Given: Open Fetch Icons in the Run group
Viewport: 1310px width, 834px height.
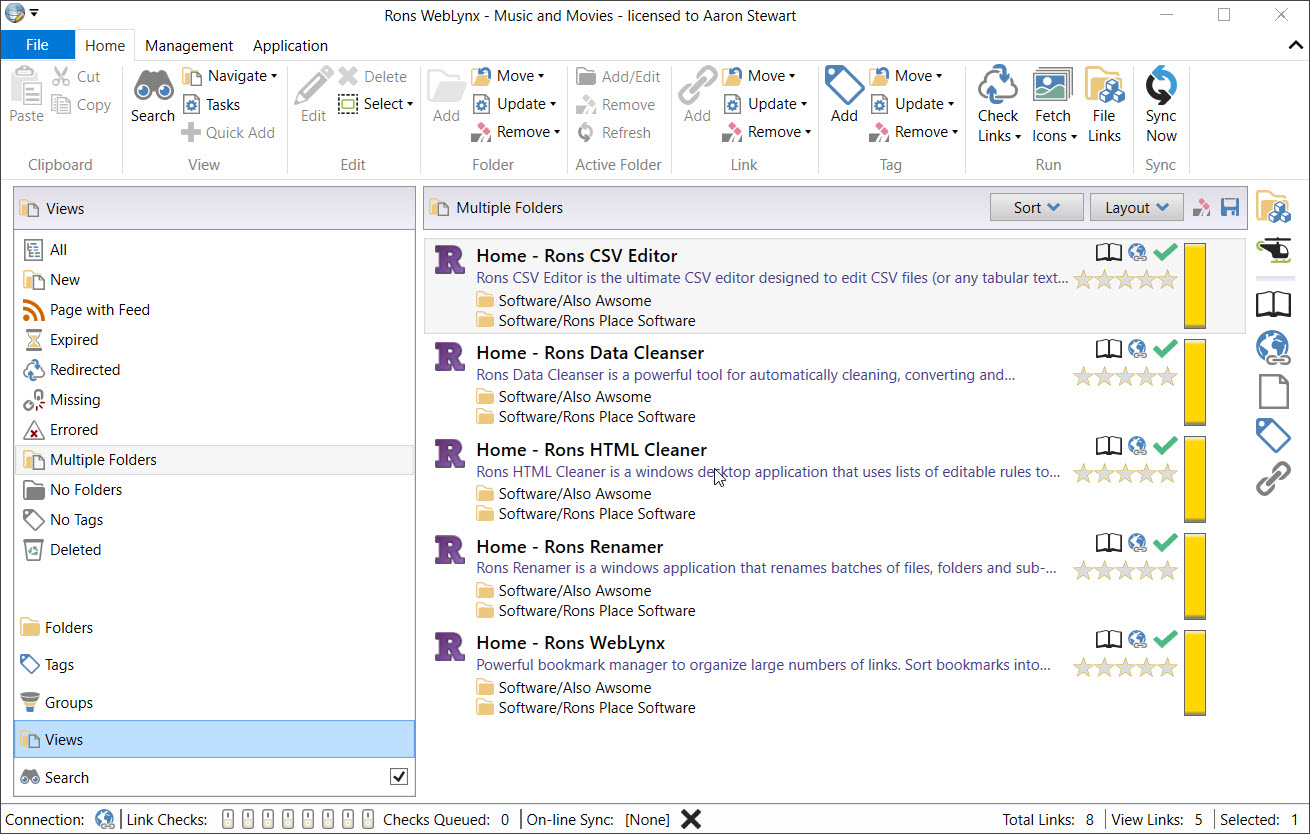Looking at the screenshot, I should [x=1053, y=105].
